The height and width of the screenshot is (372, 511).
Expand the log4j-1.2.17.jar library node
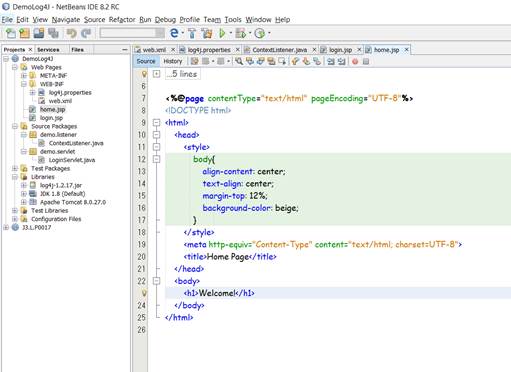point(24,185)
